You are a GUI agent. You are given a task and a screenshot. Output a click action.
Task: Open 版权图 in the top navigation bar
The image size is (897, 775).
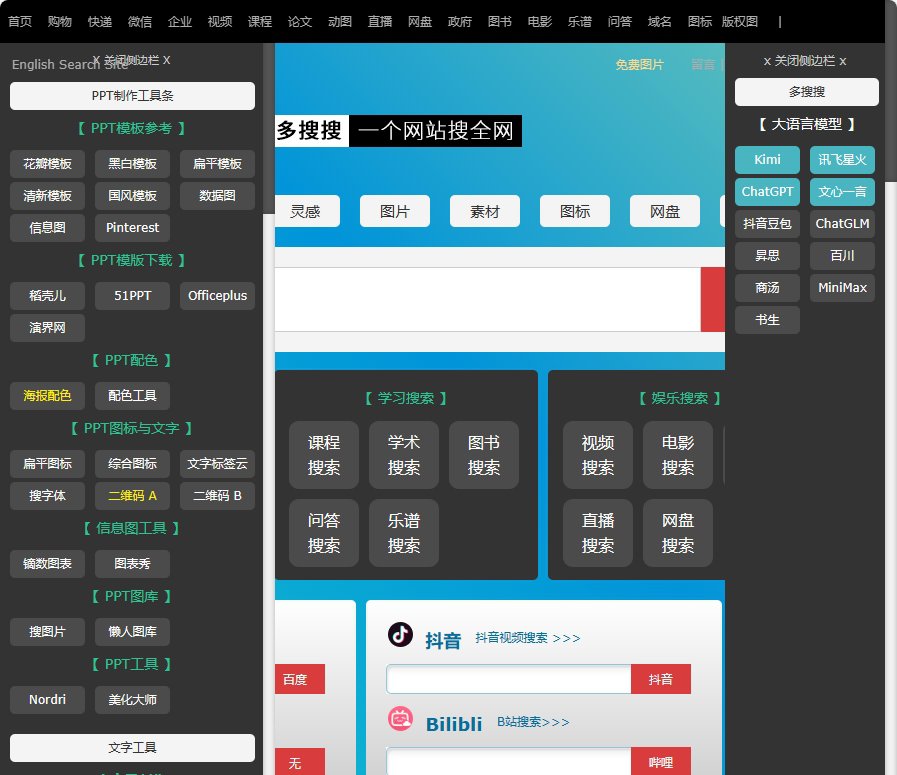coord(740,22)
